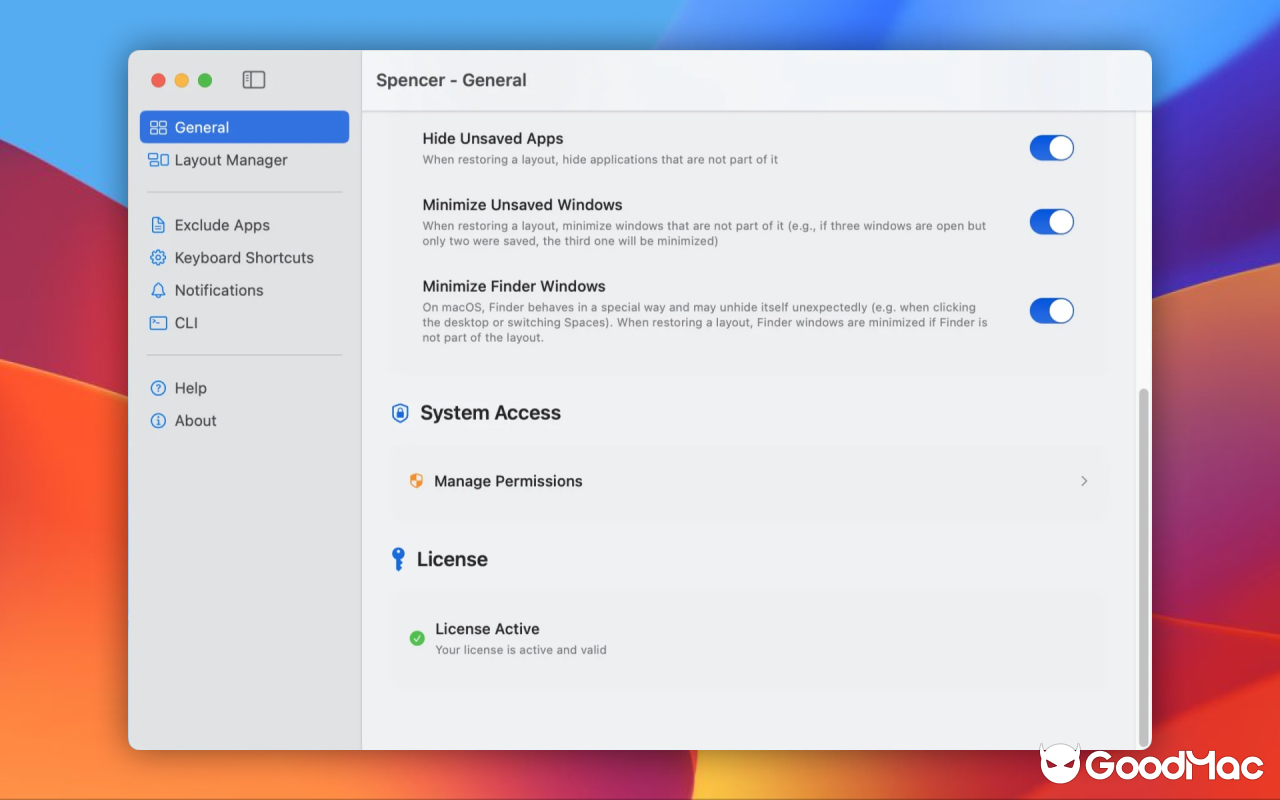Viewport: 1280px width, 800px height.
Task: Select the Exclude Apps document icon
Action: [x=158, y=224]
